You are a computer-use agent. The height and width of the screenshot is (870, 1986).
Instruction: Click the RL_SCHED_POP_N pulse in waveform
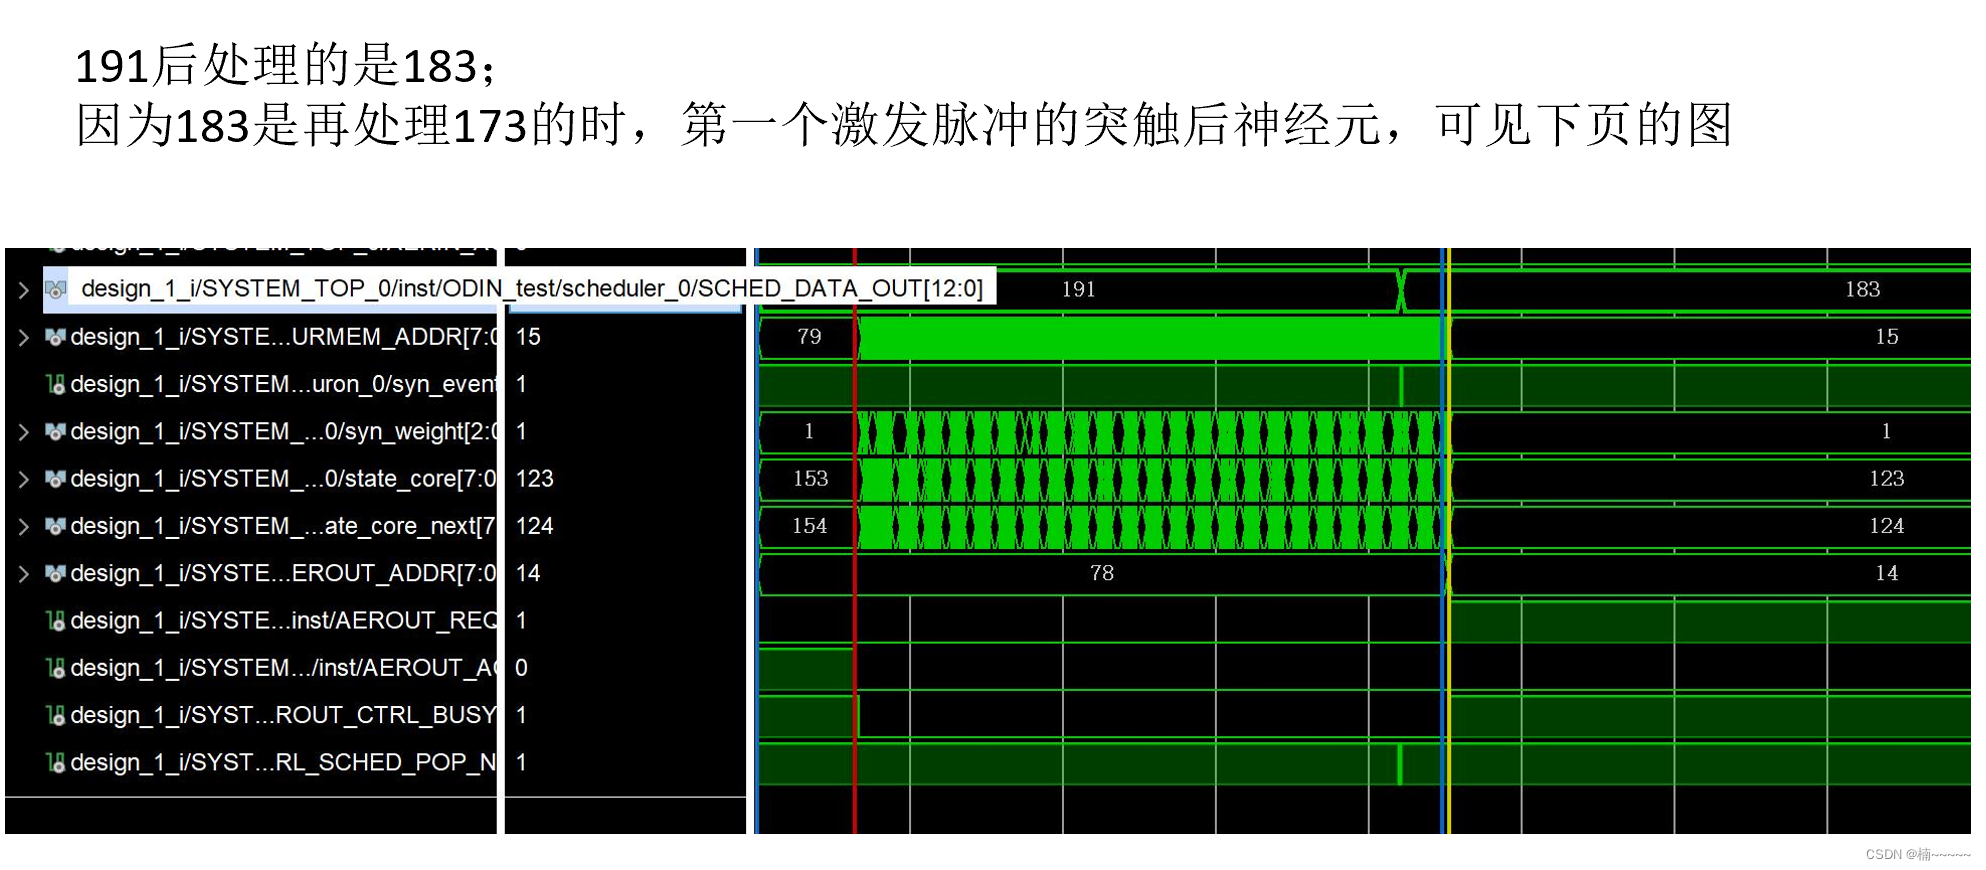(1399, 764)
